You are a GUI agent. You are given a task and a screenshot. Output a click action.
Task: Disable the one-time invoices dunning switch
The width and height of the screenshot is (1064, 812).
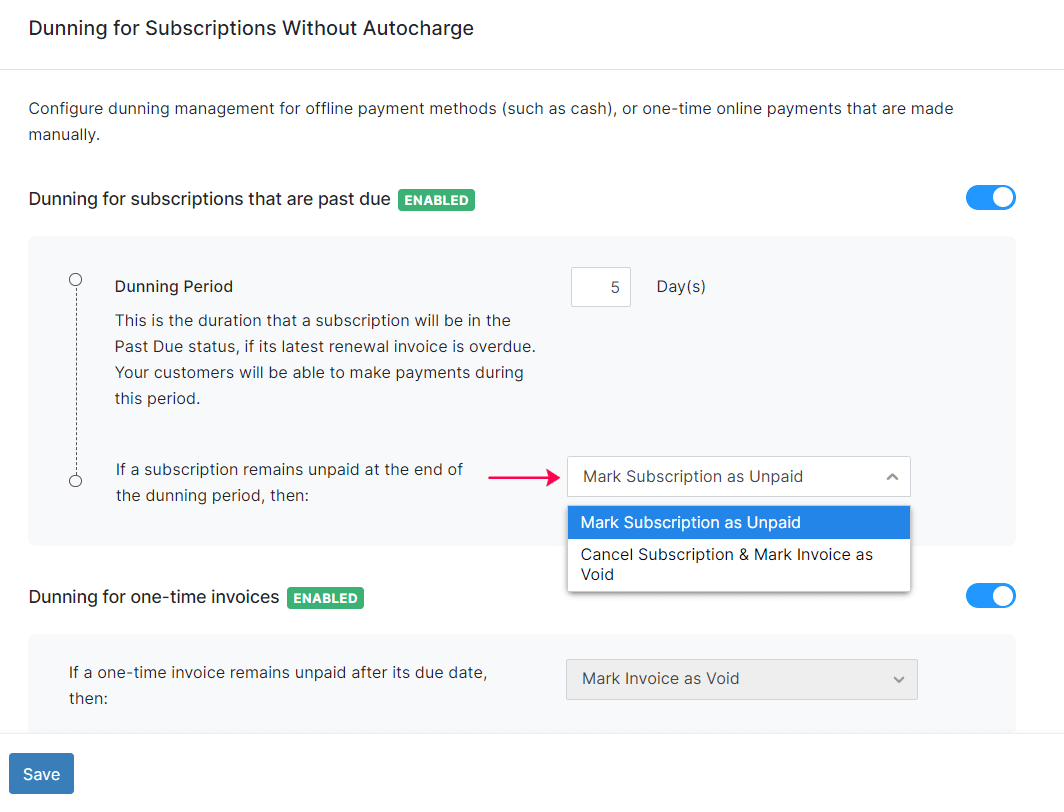[990, 596]
